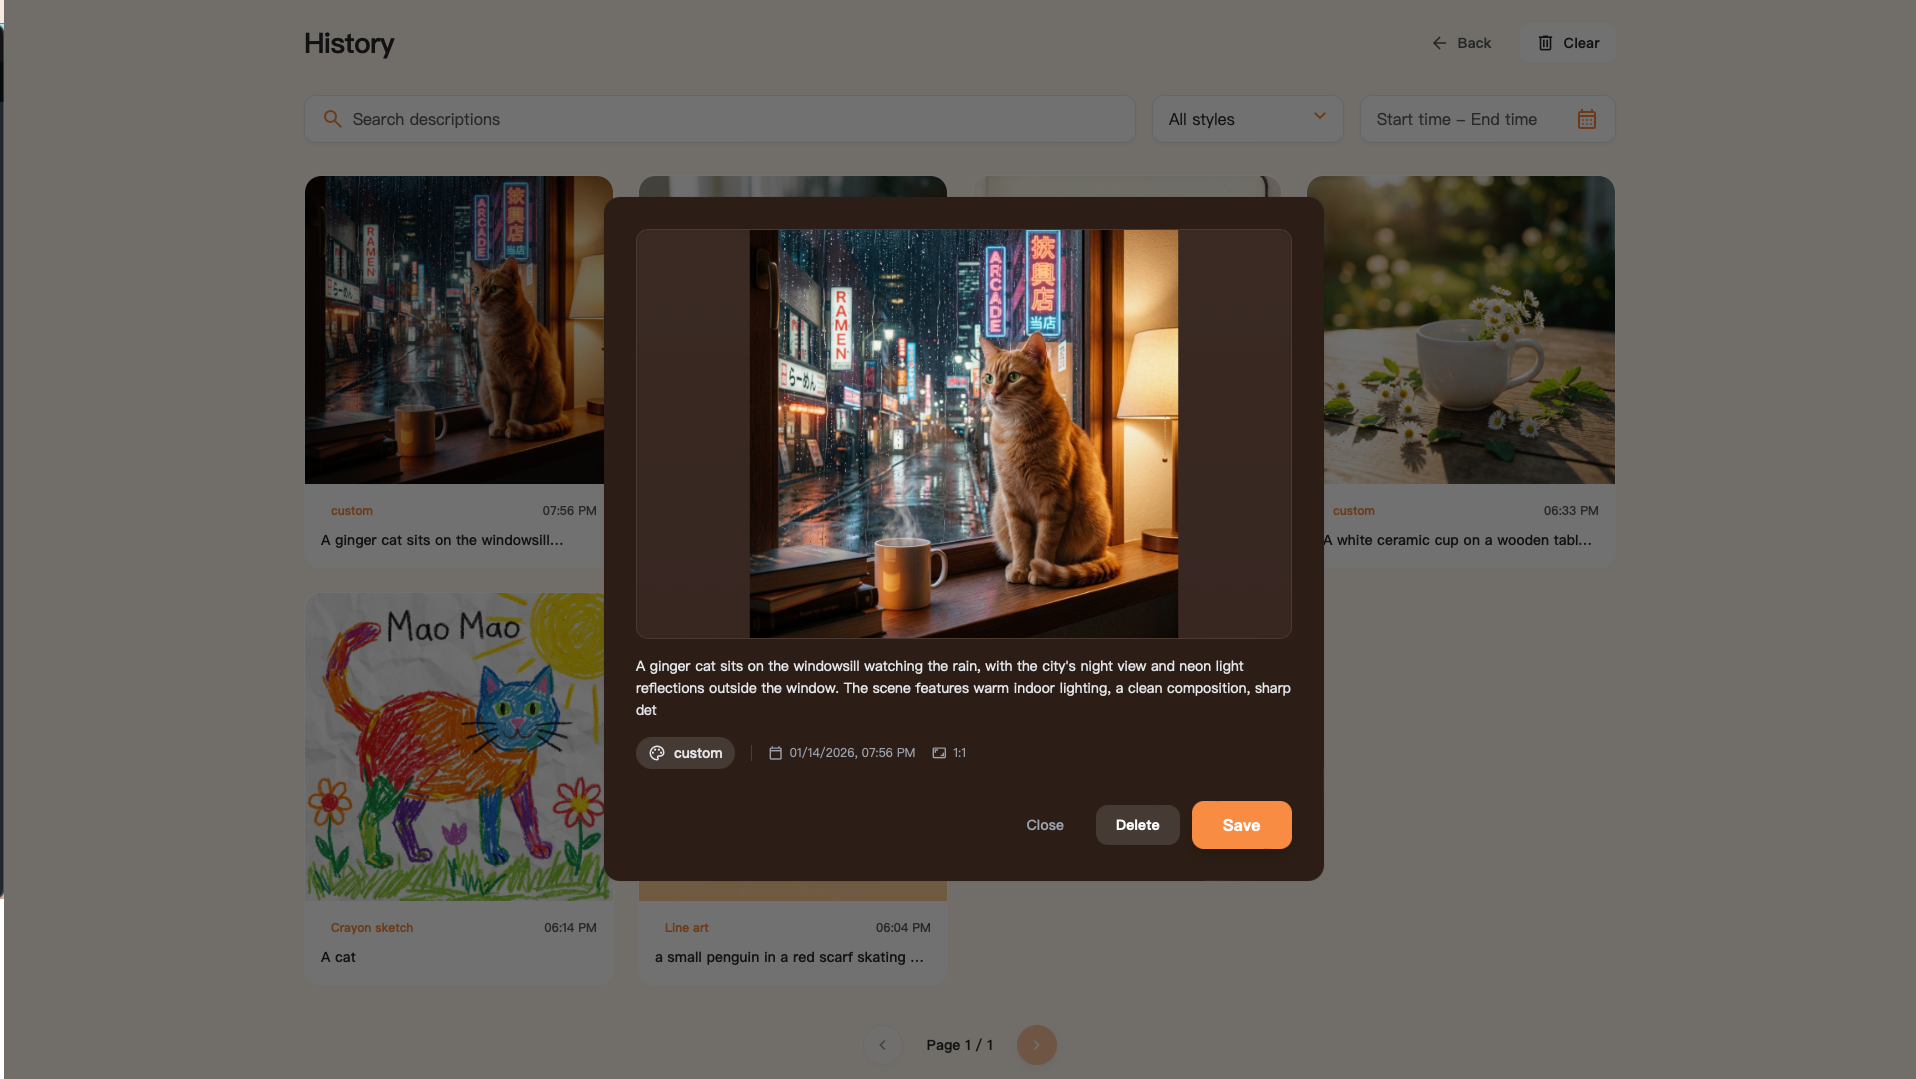Image resolution: width=1916 pixels, height=1079 pixels.
Task: Select the ginger cat history card thumbnail
Action: (455, 330)
